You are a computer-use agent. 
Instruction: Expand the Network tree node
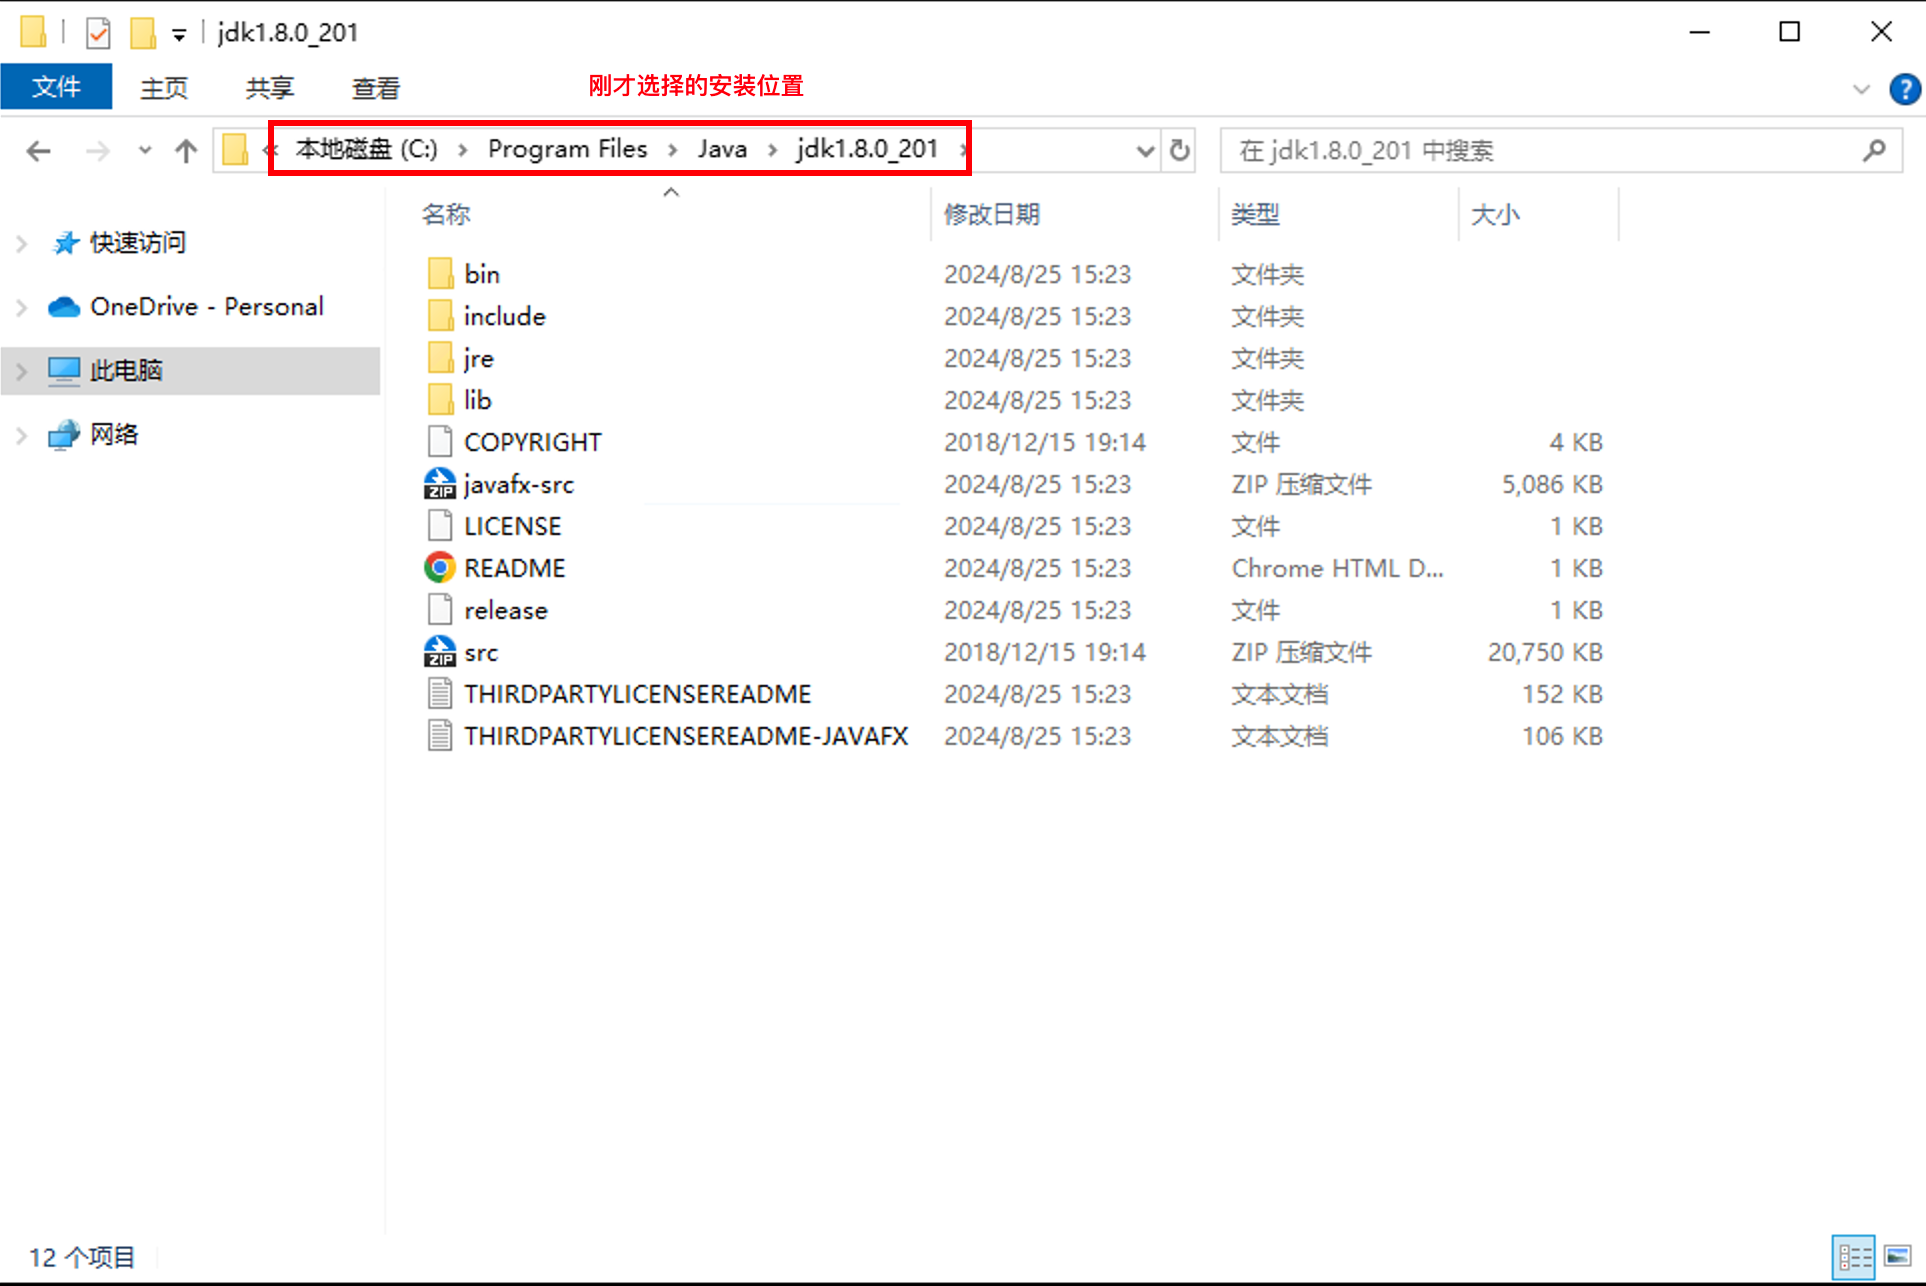(21, 435)
